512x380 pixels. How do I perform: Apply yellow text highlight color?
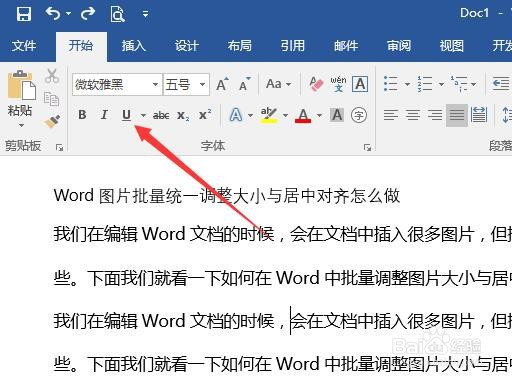point(269,115)
